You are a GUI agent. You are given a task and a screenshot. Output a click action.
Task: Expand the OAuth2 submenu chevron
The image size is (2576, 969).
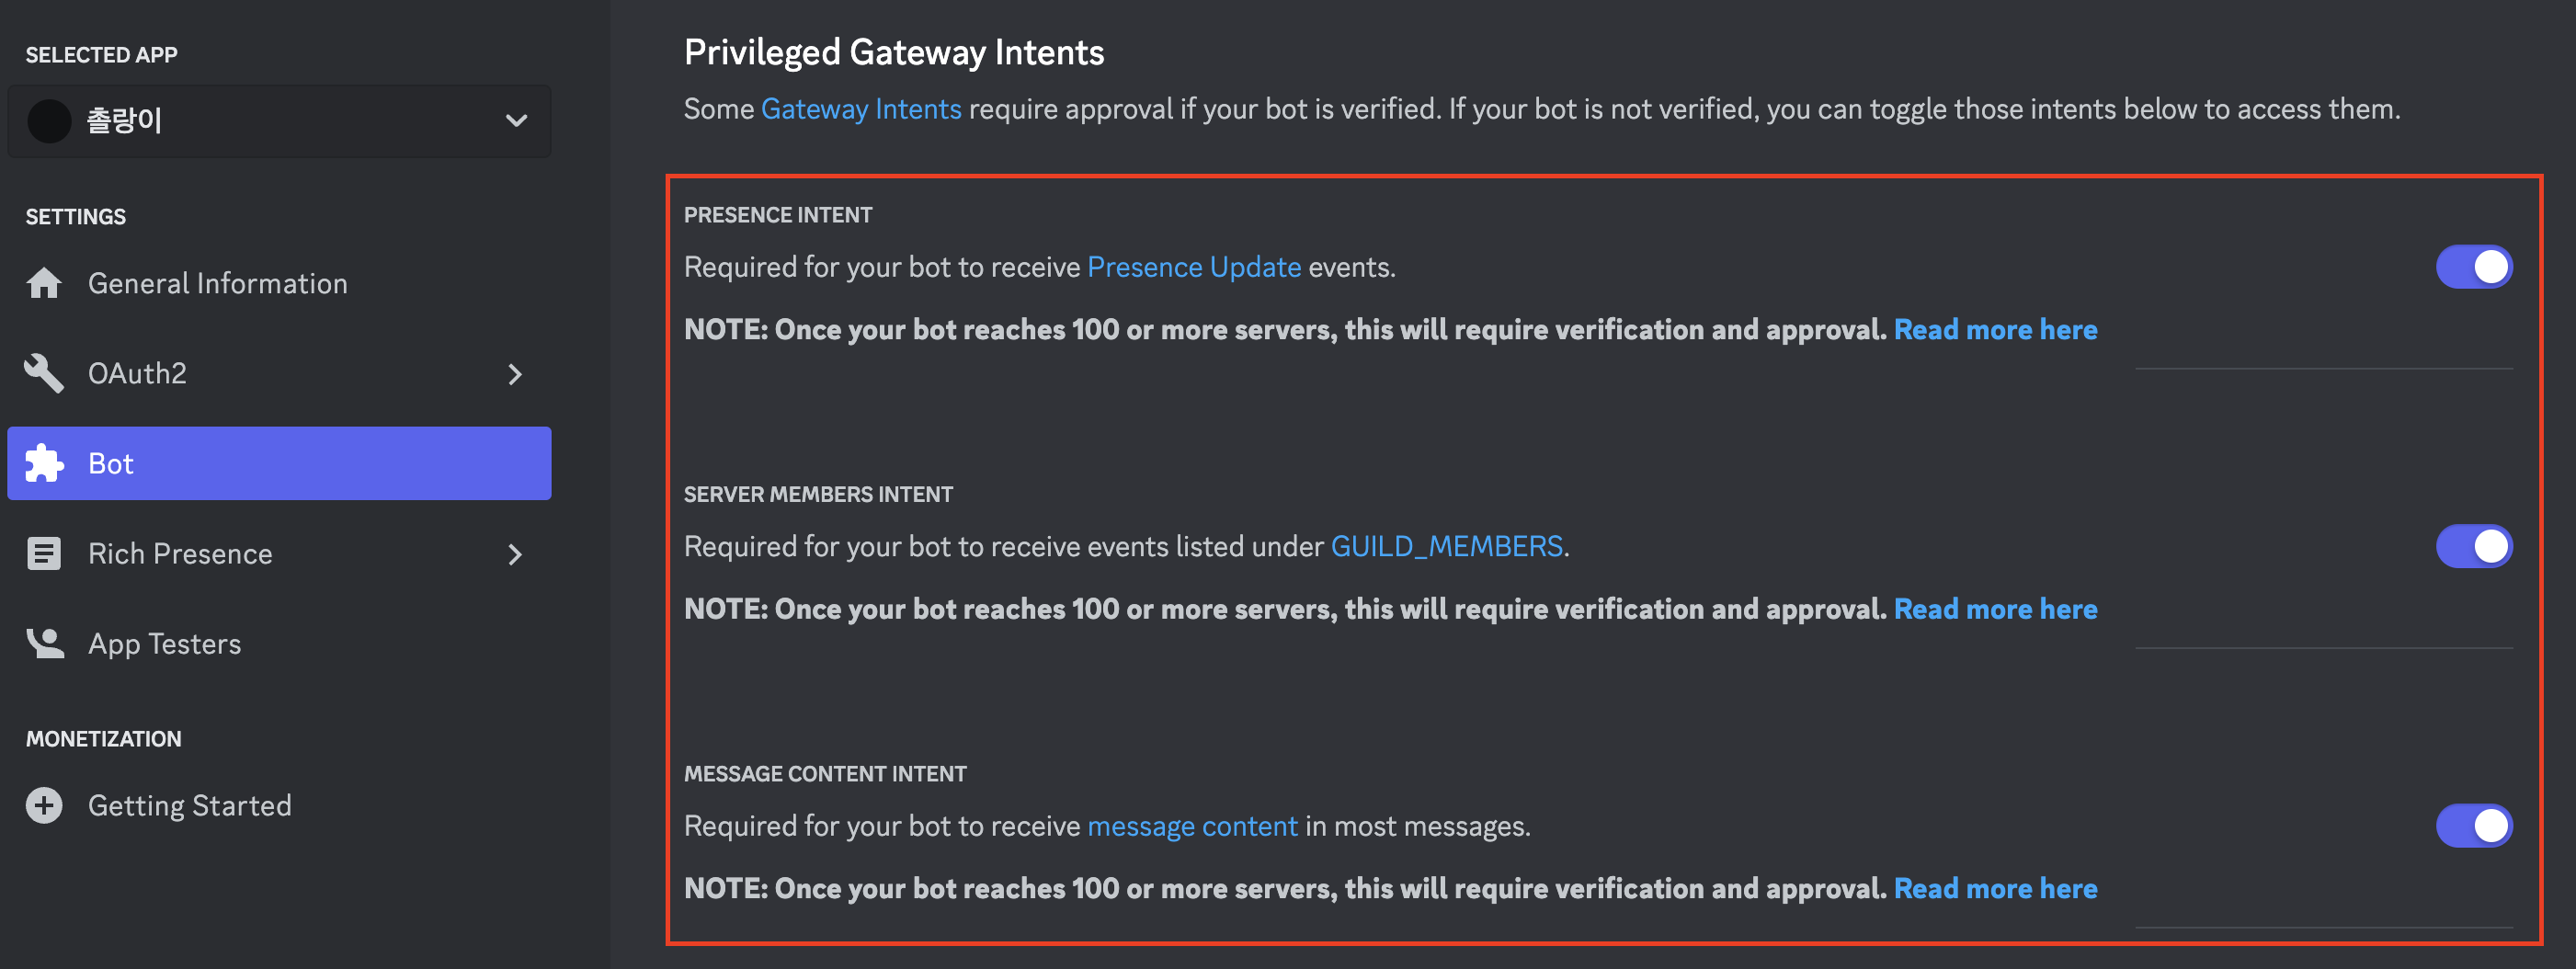[x=515, y=374]
